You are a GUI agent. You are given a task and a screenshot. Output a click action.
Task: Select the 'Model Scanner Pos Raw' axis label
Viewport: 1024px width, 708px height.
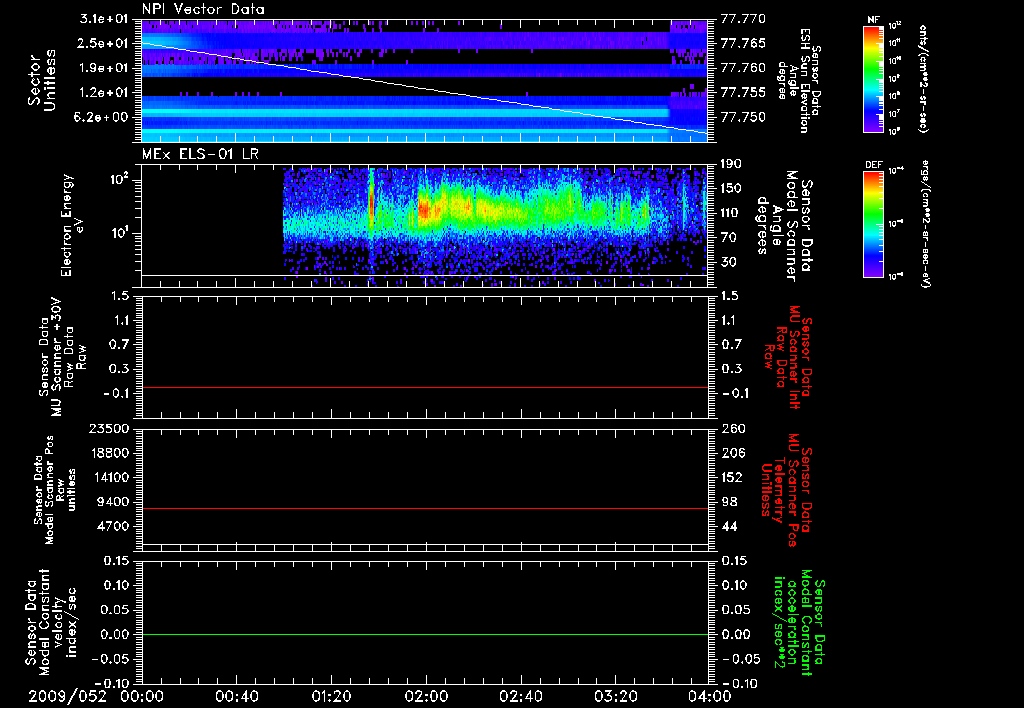point(55,490)
